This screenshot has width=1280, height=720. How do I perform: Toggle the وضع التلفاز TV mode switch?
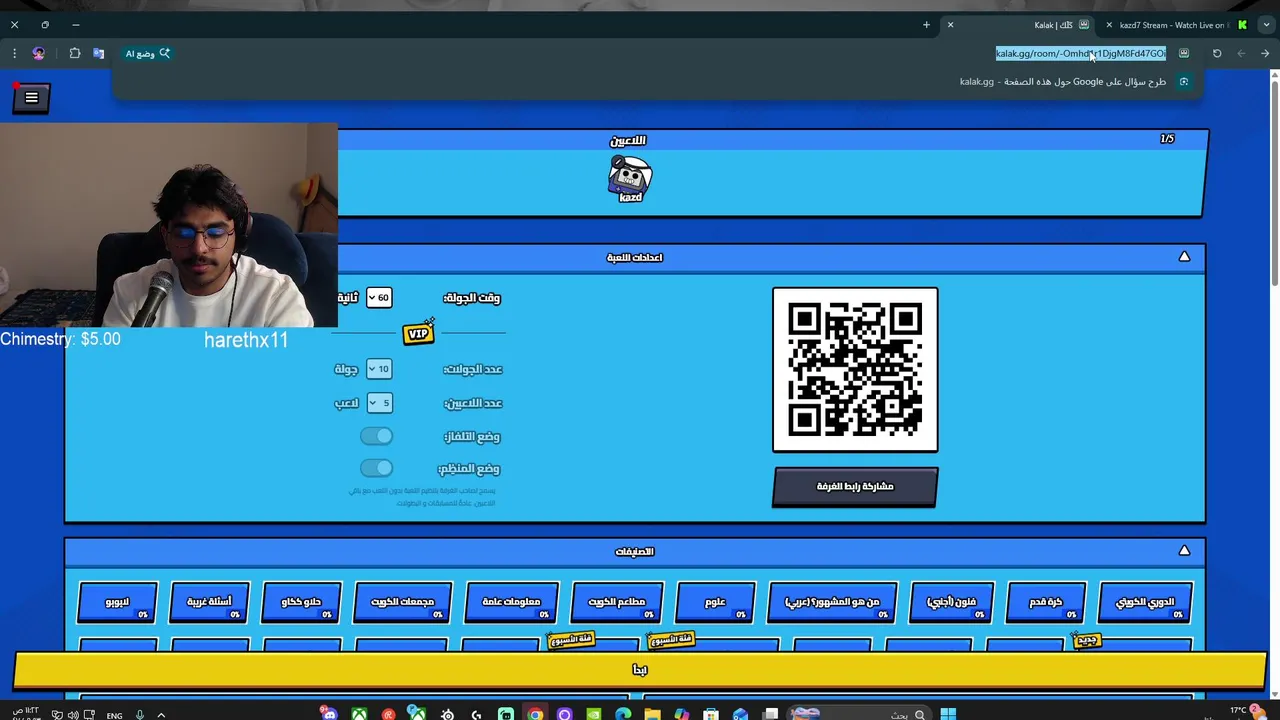click(377, 436)
